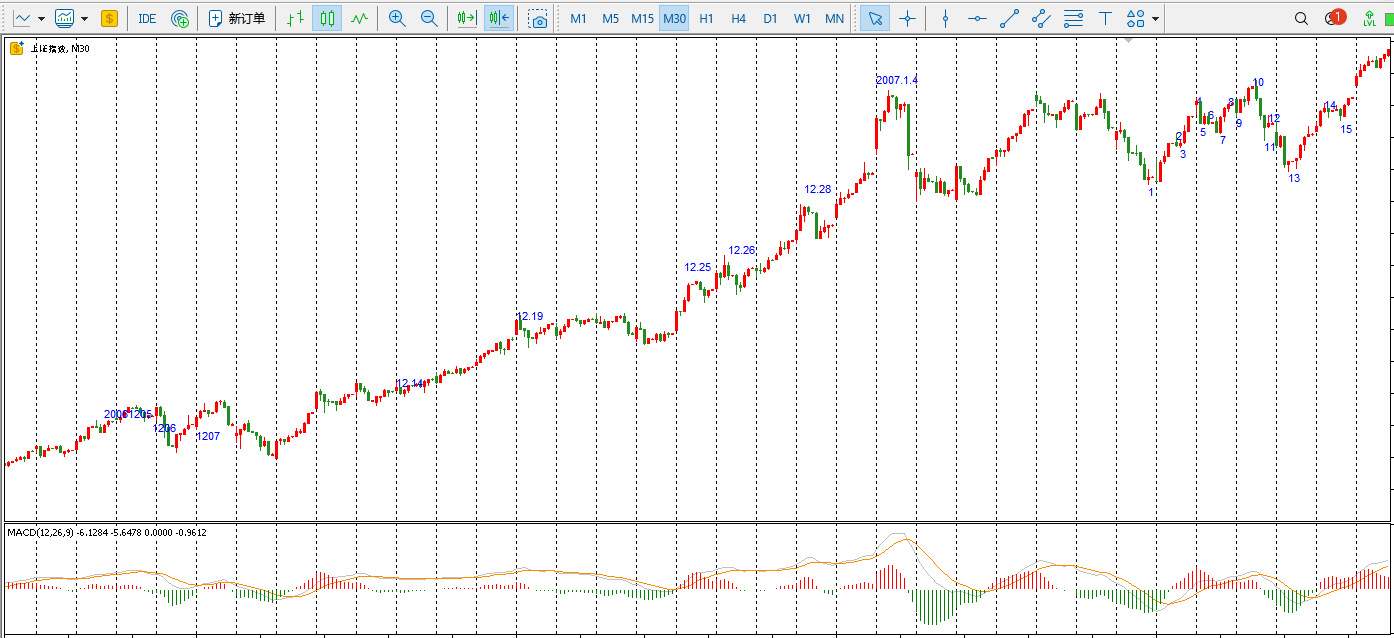Click the zoom out magnifier icon

point(429,18)
